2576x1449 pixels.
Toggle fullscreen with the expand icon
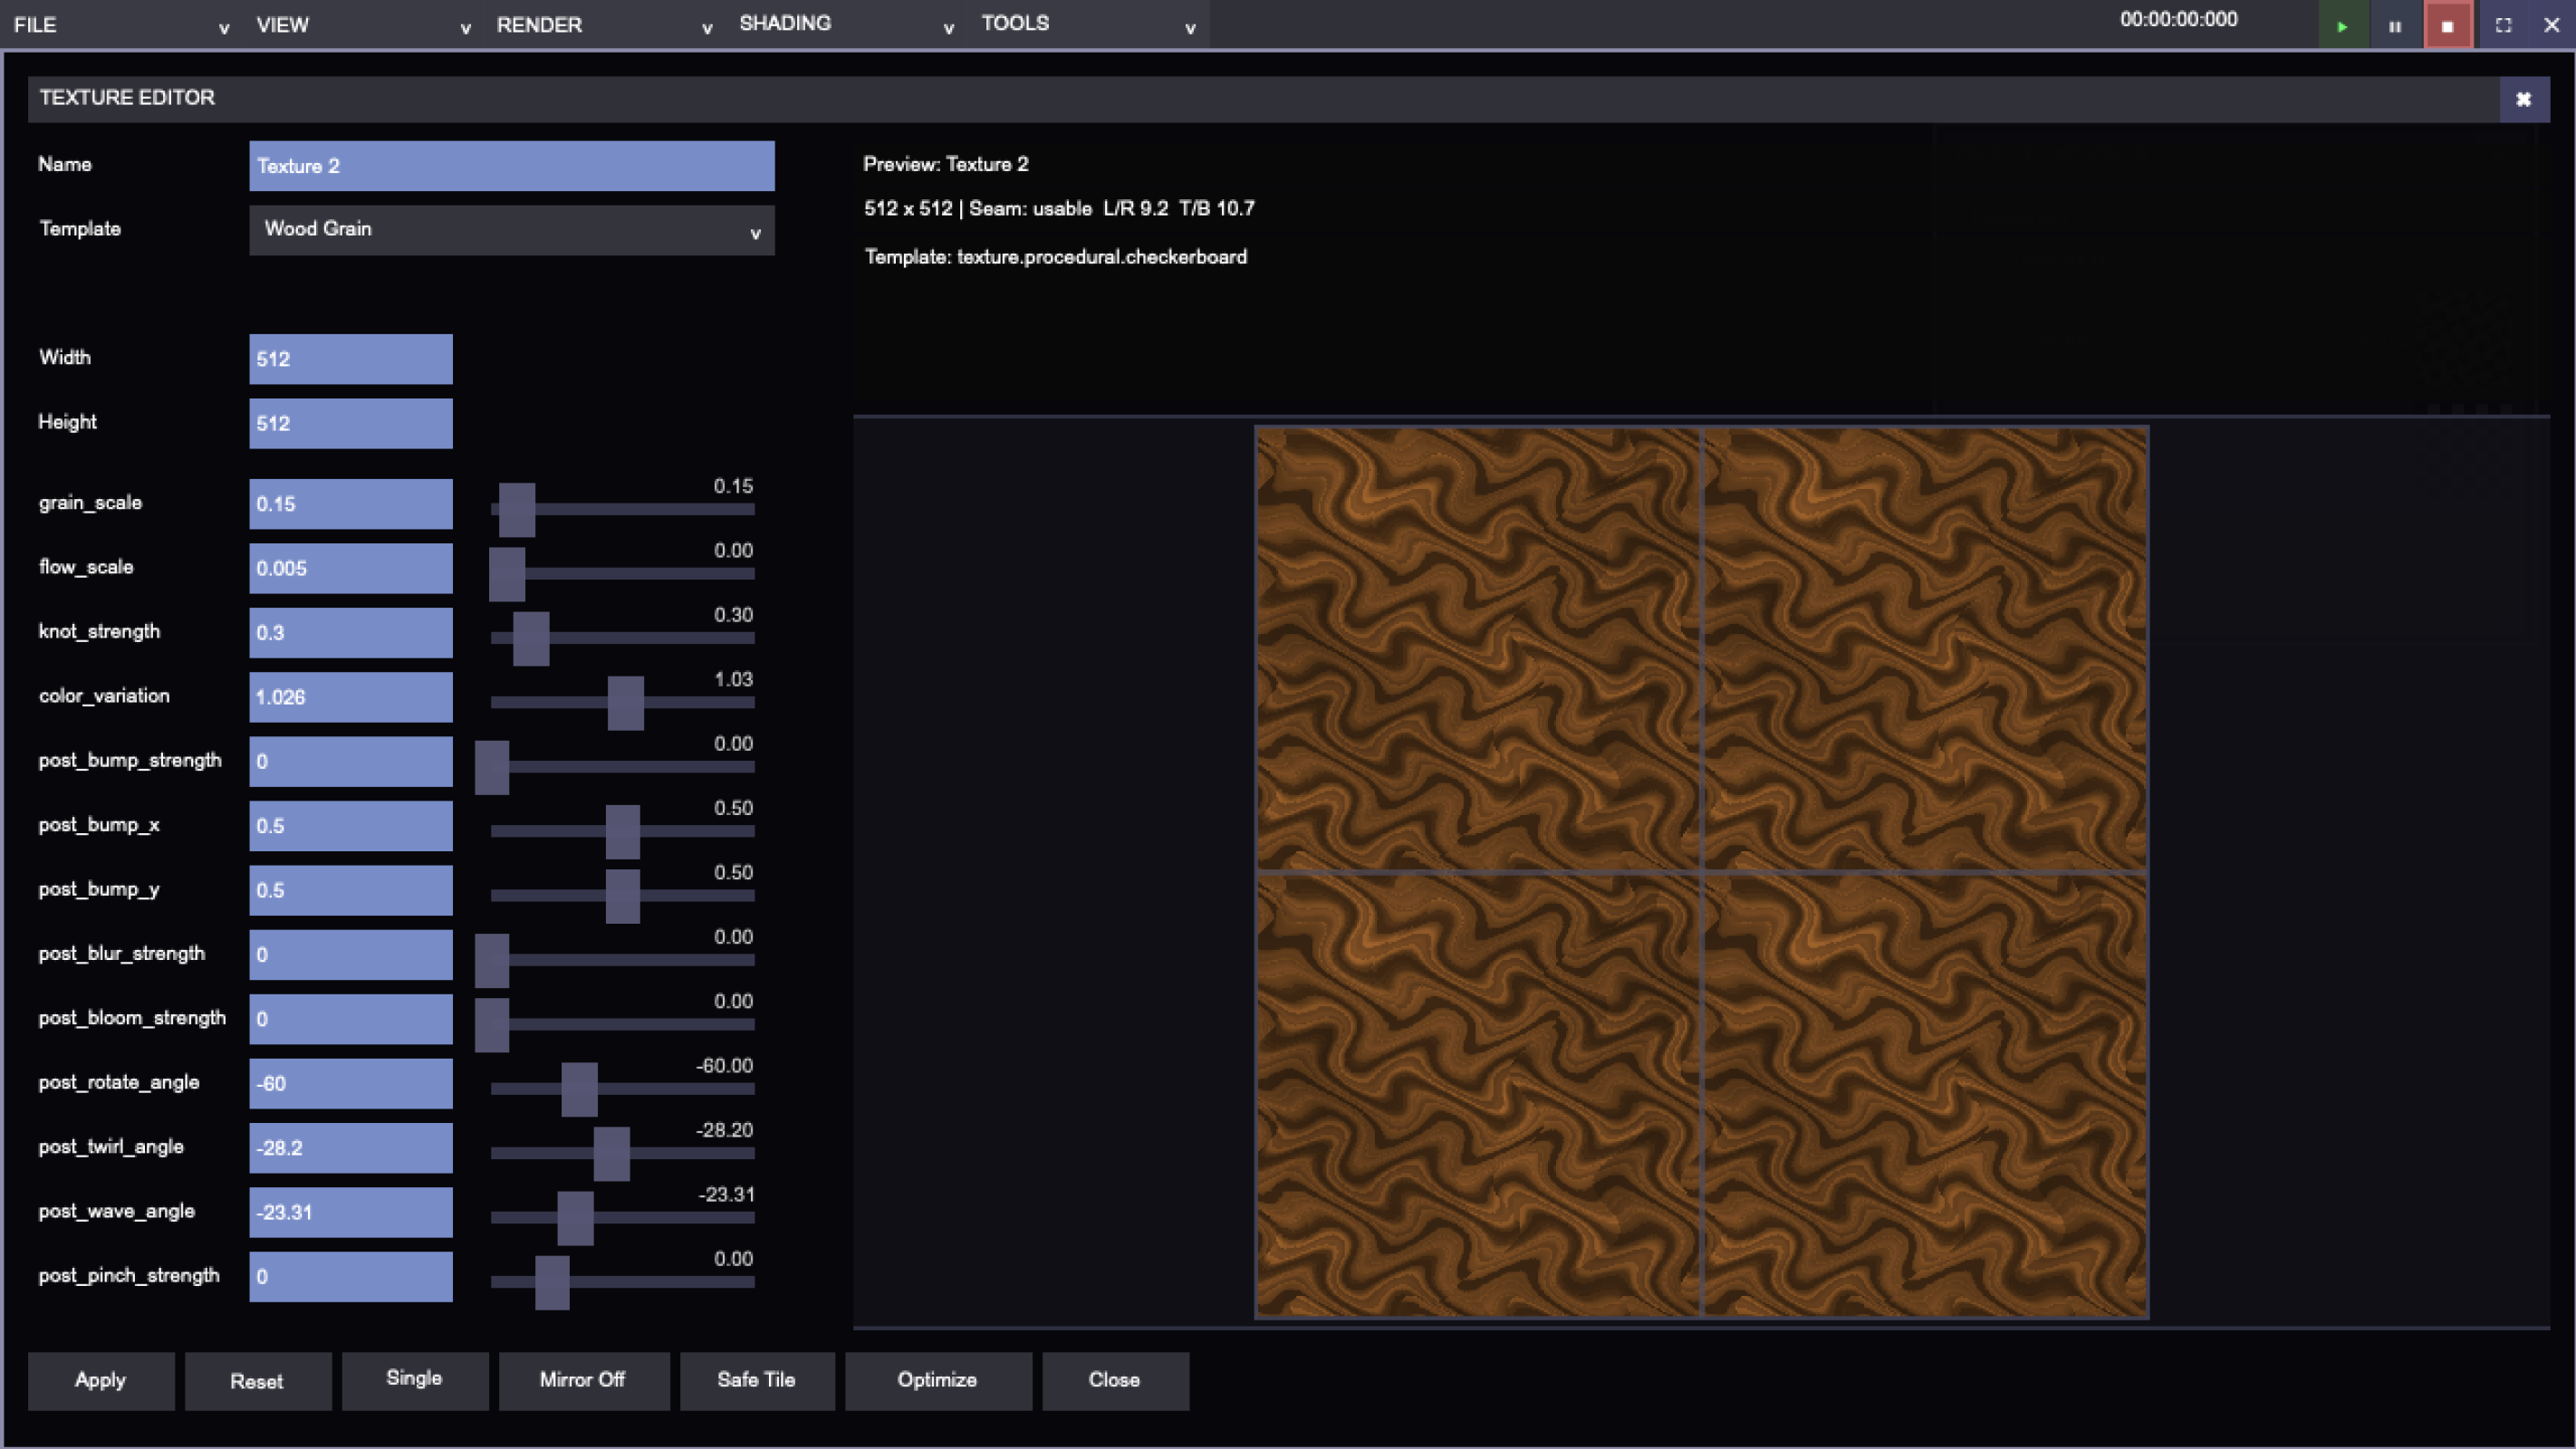click(2503, 26)
